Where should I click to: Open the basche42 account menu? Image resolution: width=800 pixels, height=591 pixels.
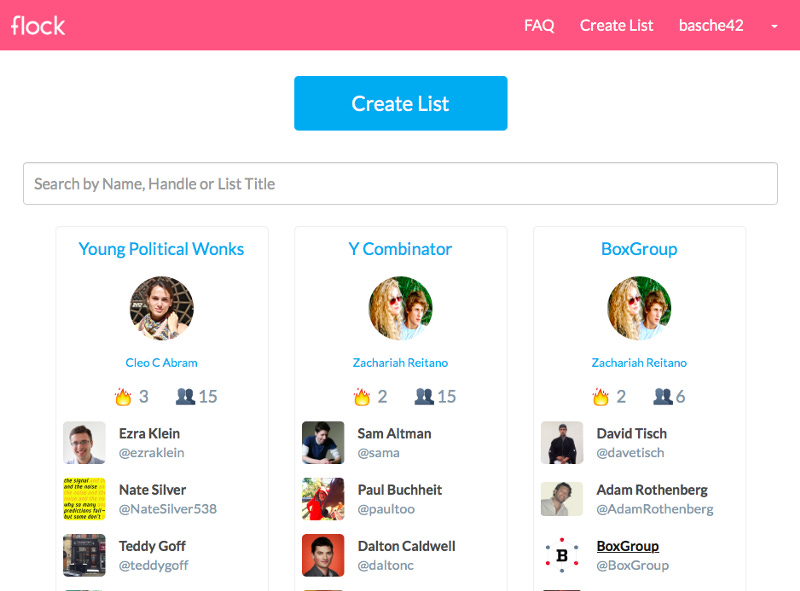(x=711, y=26)
